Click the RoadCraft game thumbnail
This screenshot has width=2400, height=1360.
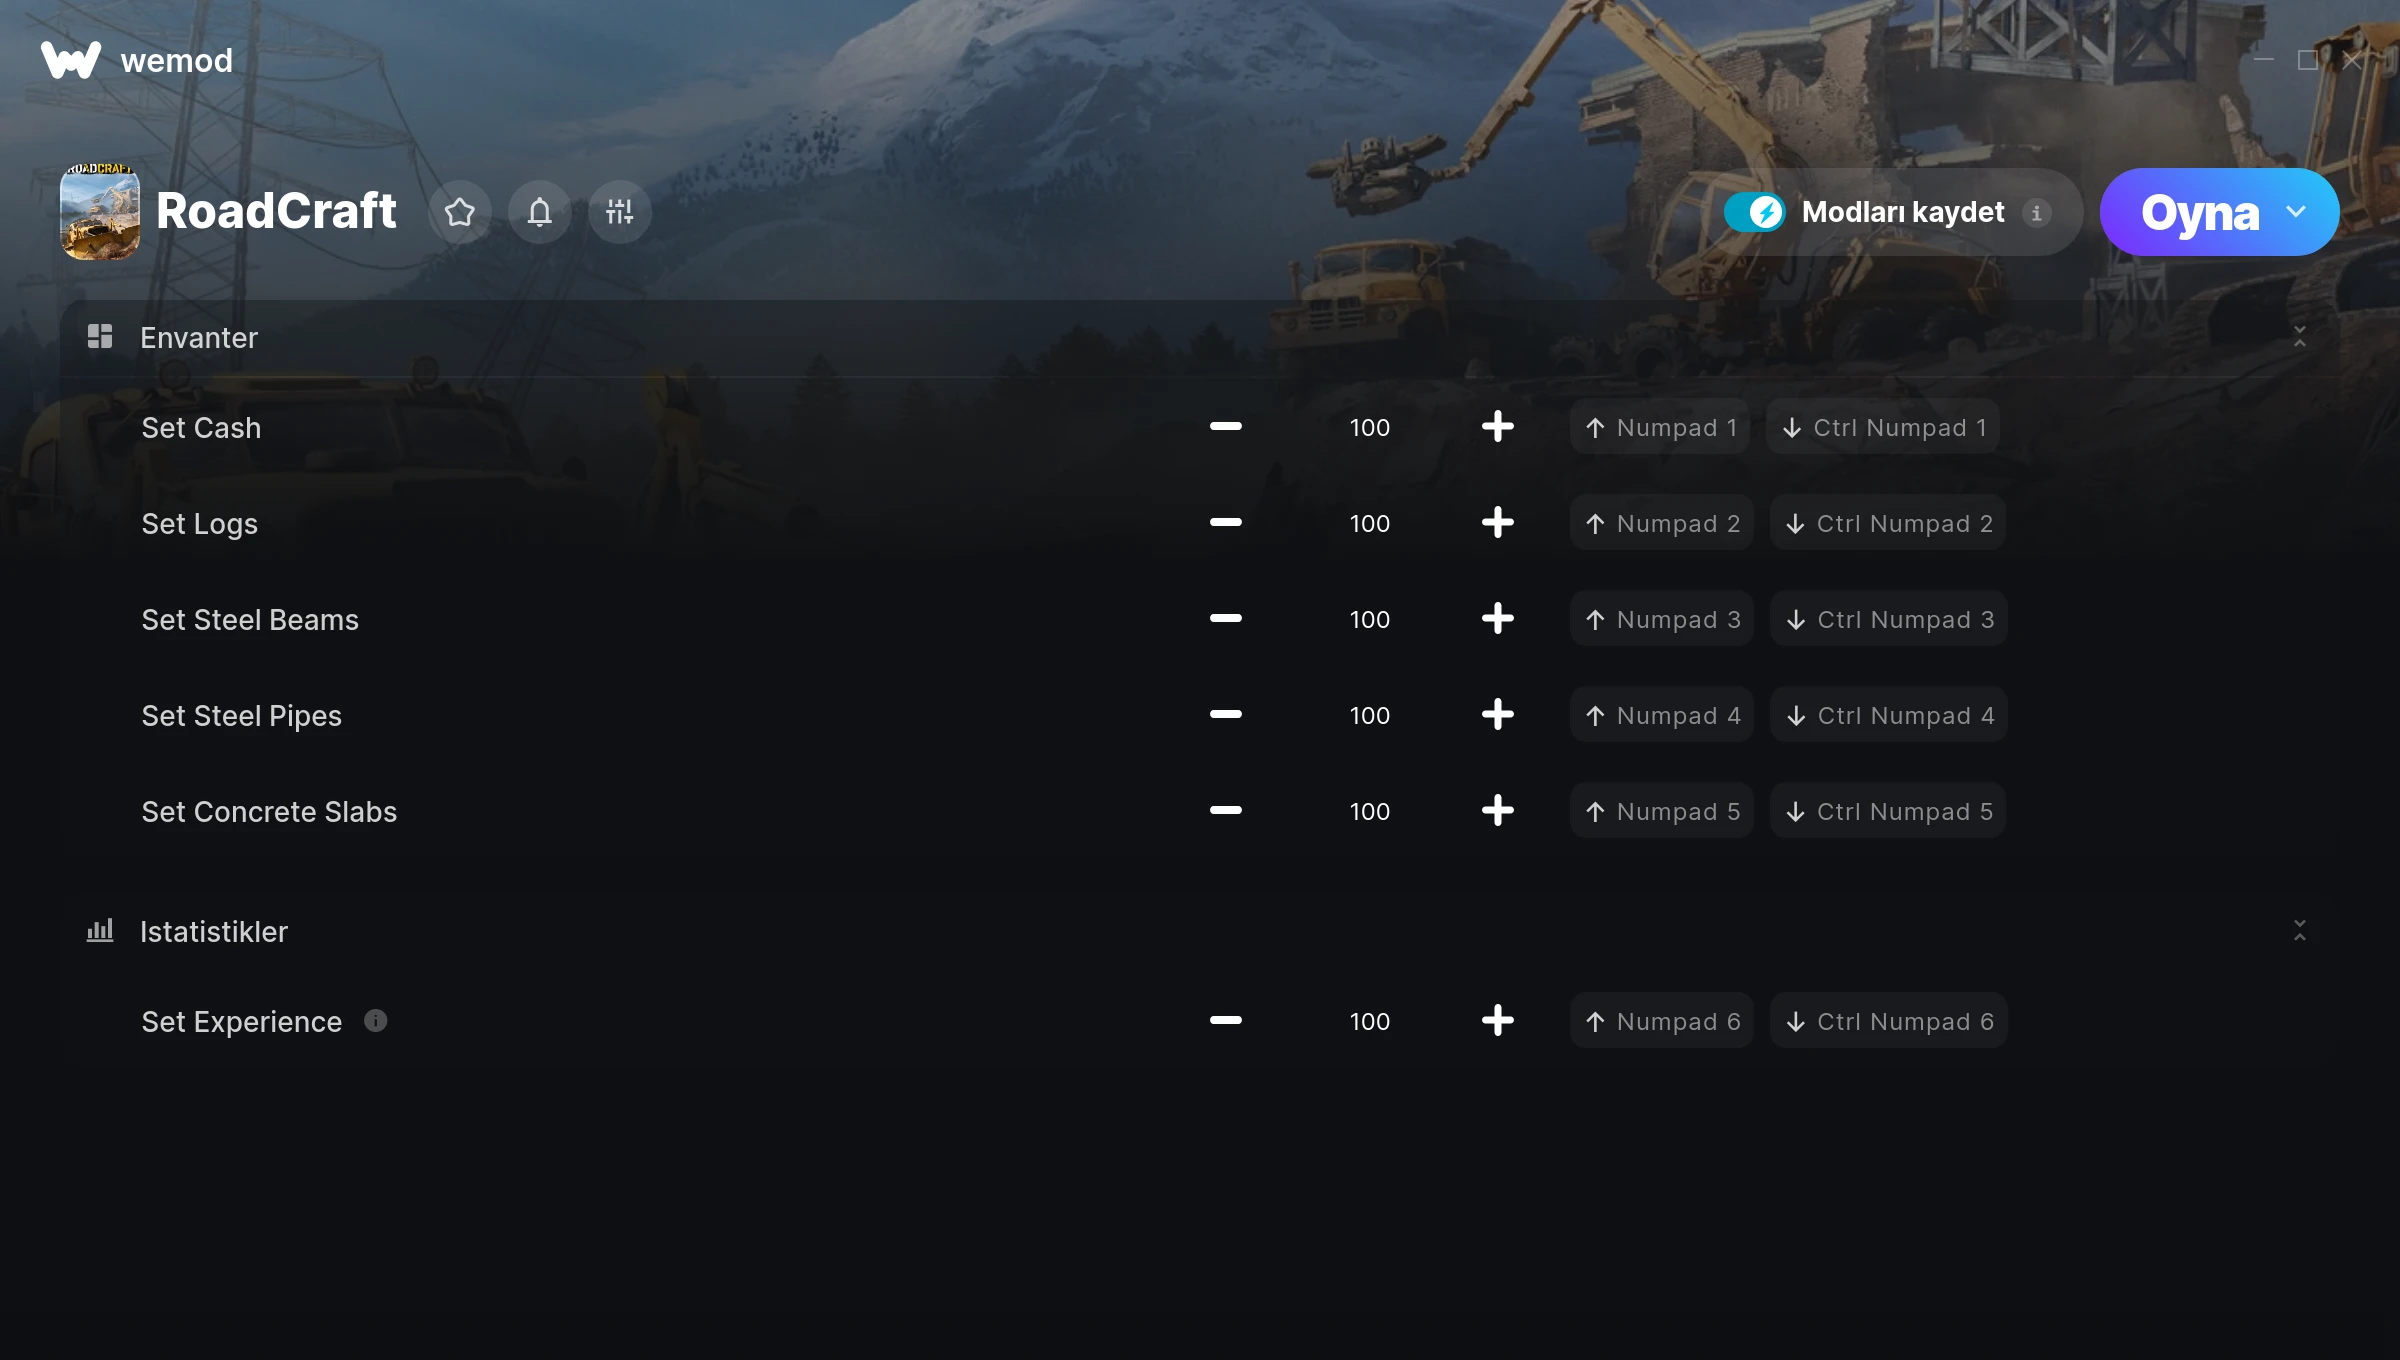pos(100,212)
